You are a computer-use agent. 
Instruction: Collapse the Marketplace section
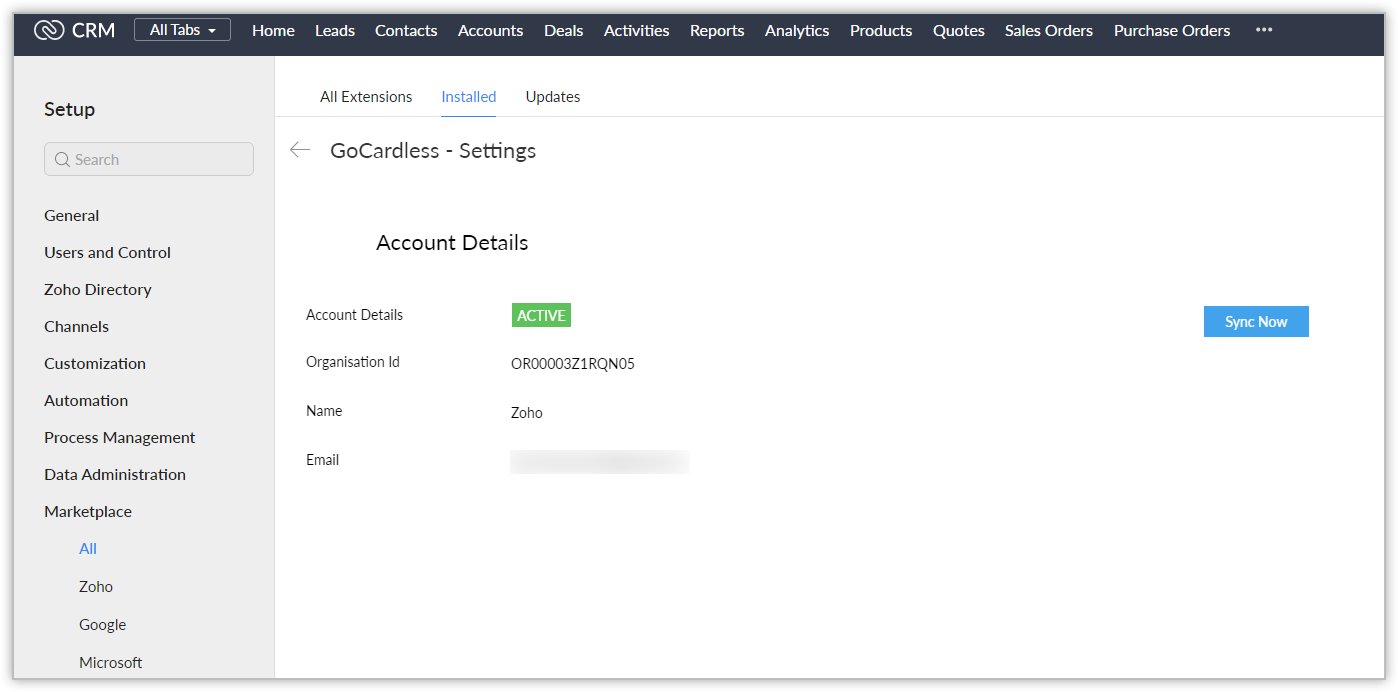point(88,511)
